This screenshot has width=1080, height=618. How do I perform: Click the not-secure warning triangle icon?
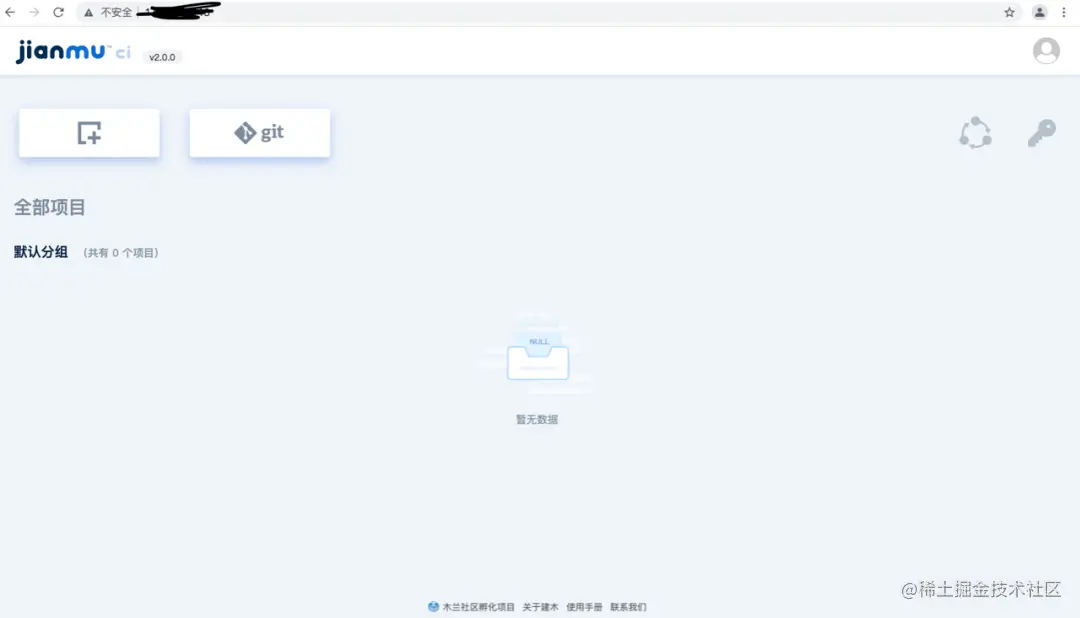click(x=89, y=12)
